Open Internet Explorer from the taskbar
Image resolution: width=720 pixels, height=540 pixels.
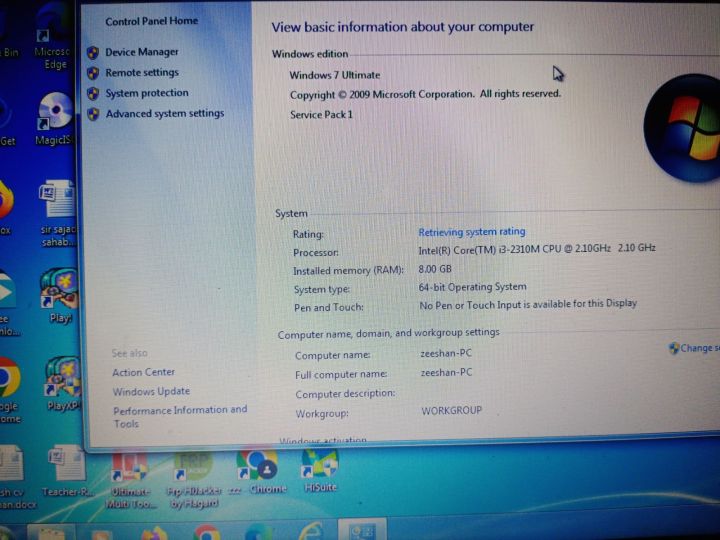pyautogui.click(x=312, y=532)
